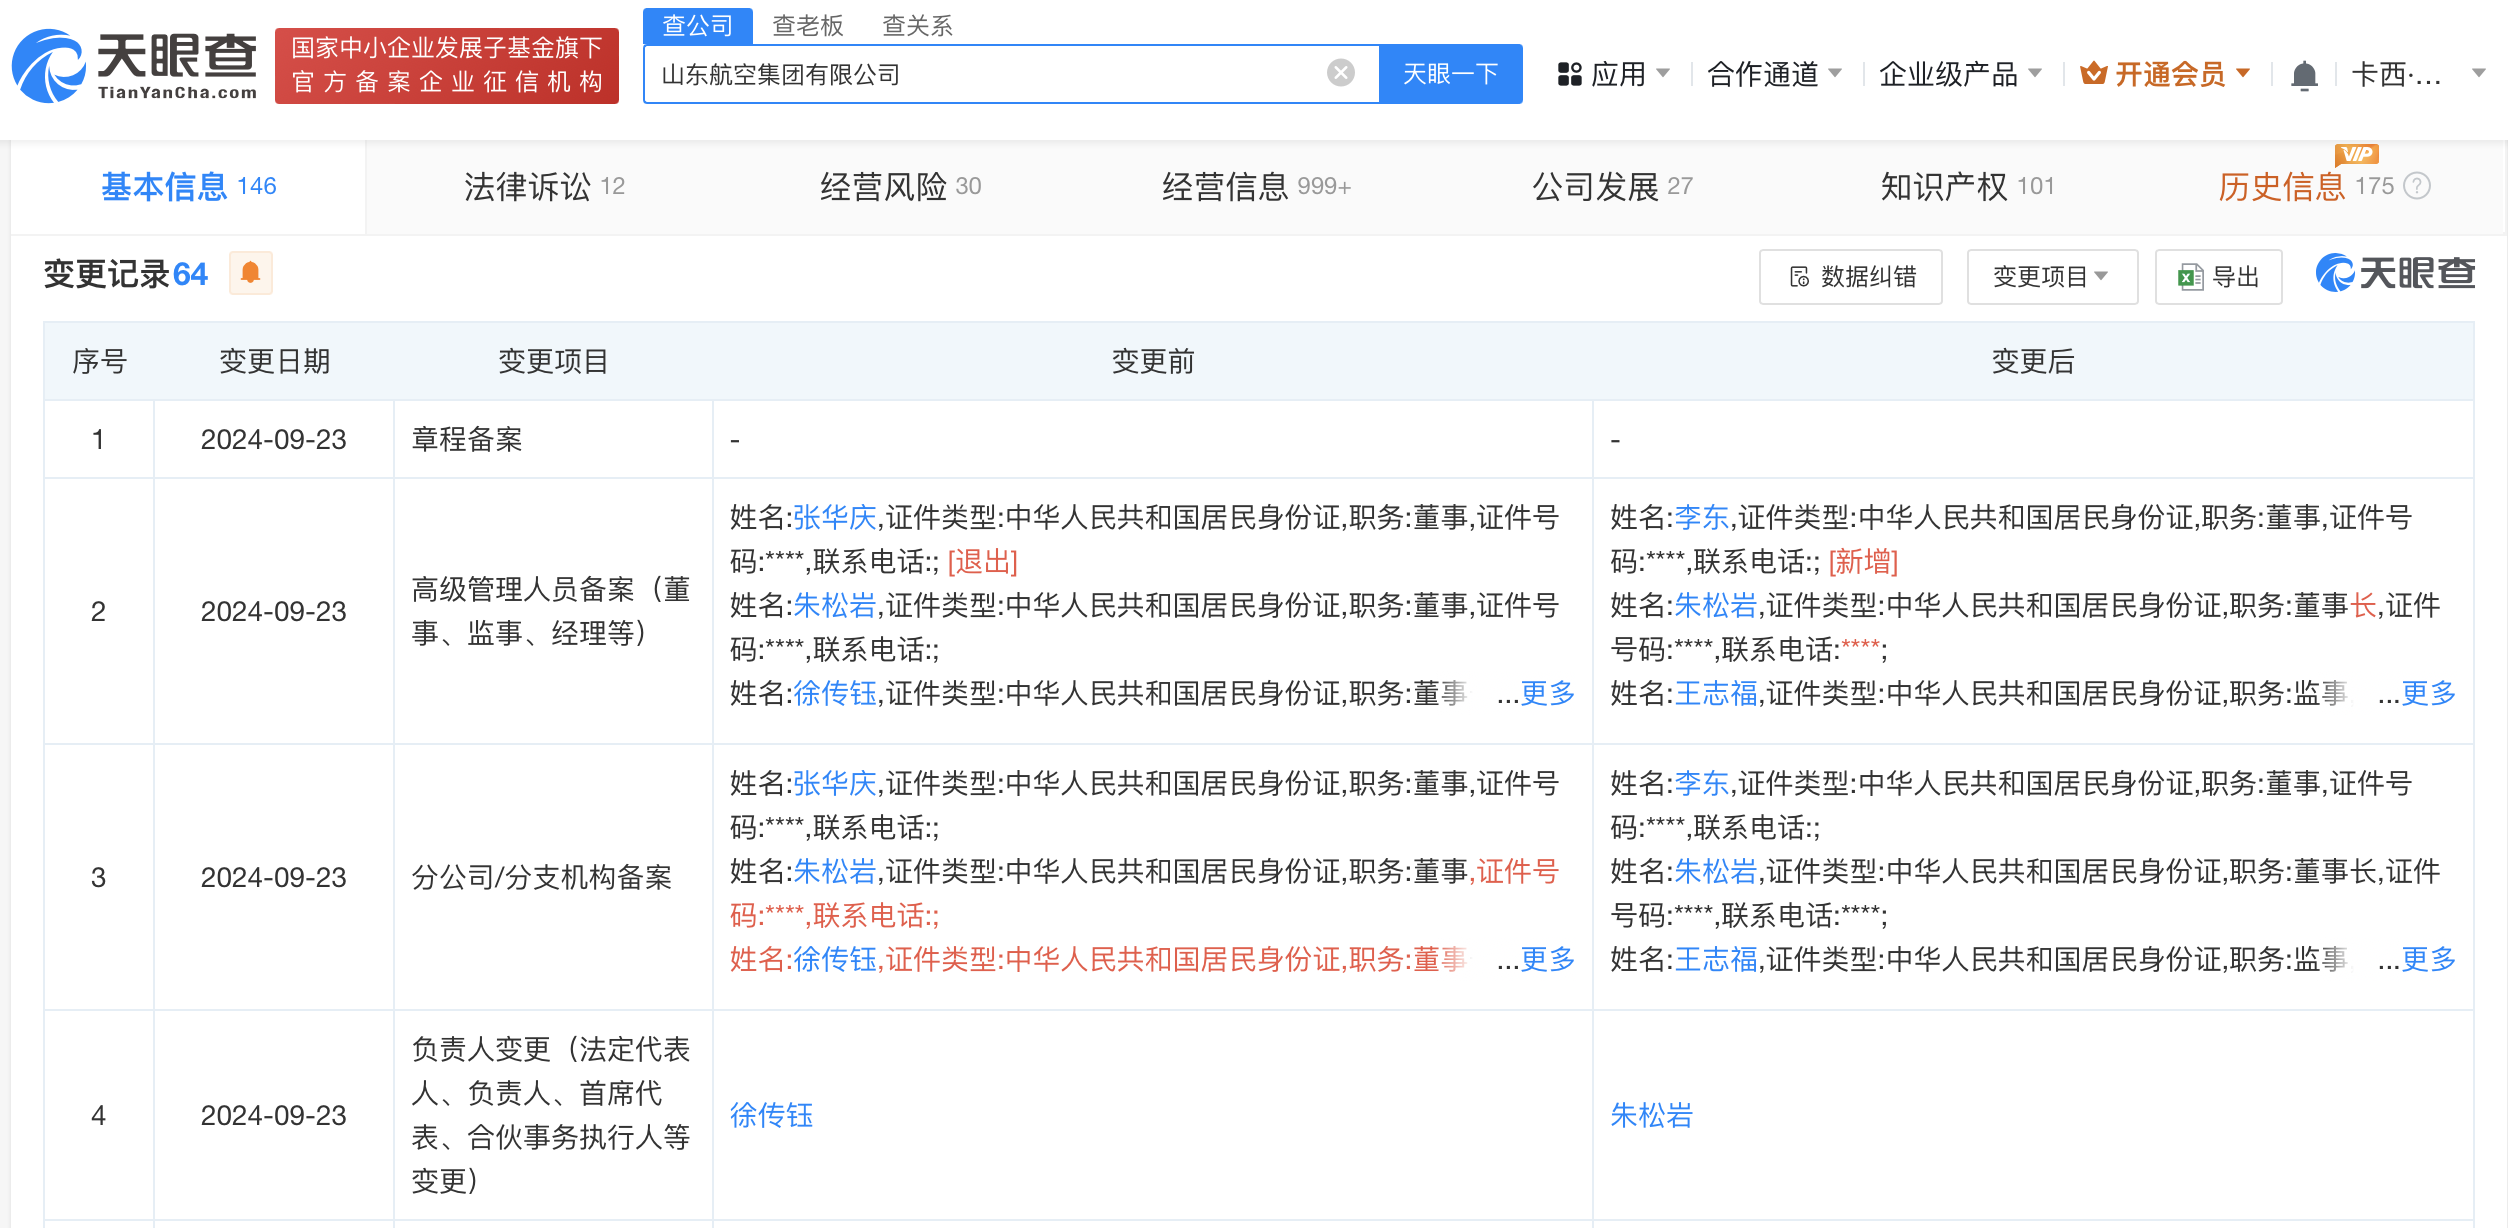Open 朱松岩 link in row 3 变更后

tap(1716, 872)
